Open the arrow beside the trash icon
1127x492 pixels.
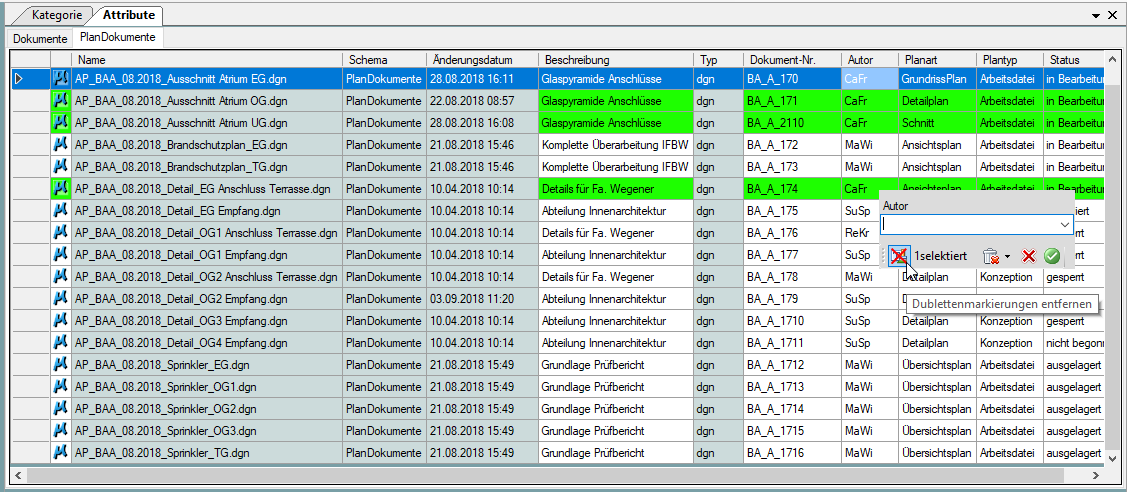[x=1008, y=256]
